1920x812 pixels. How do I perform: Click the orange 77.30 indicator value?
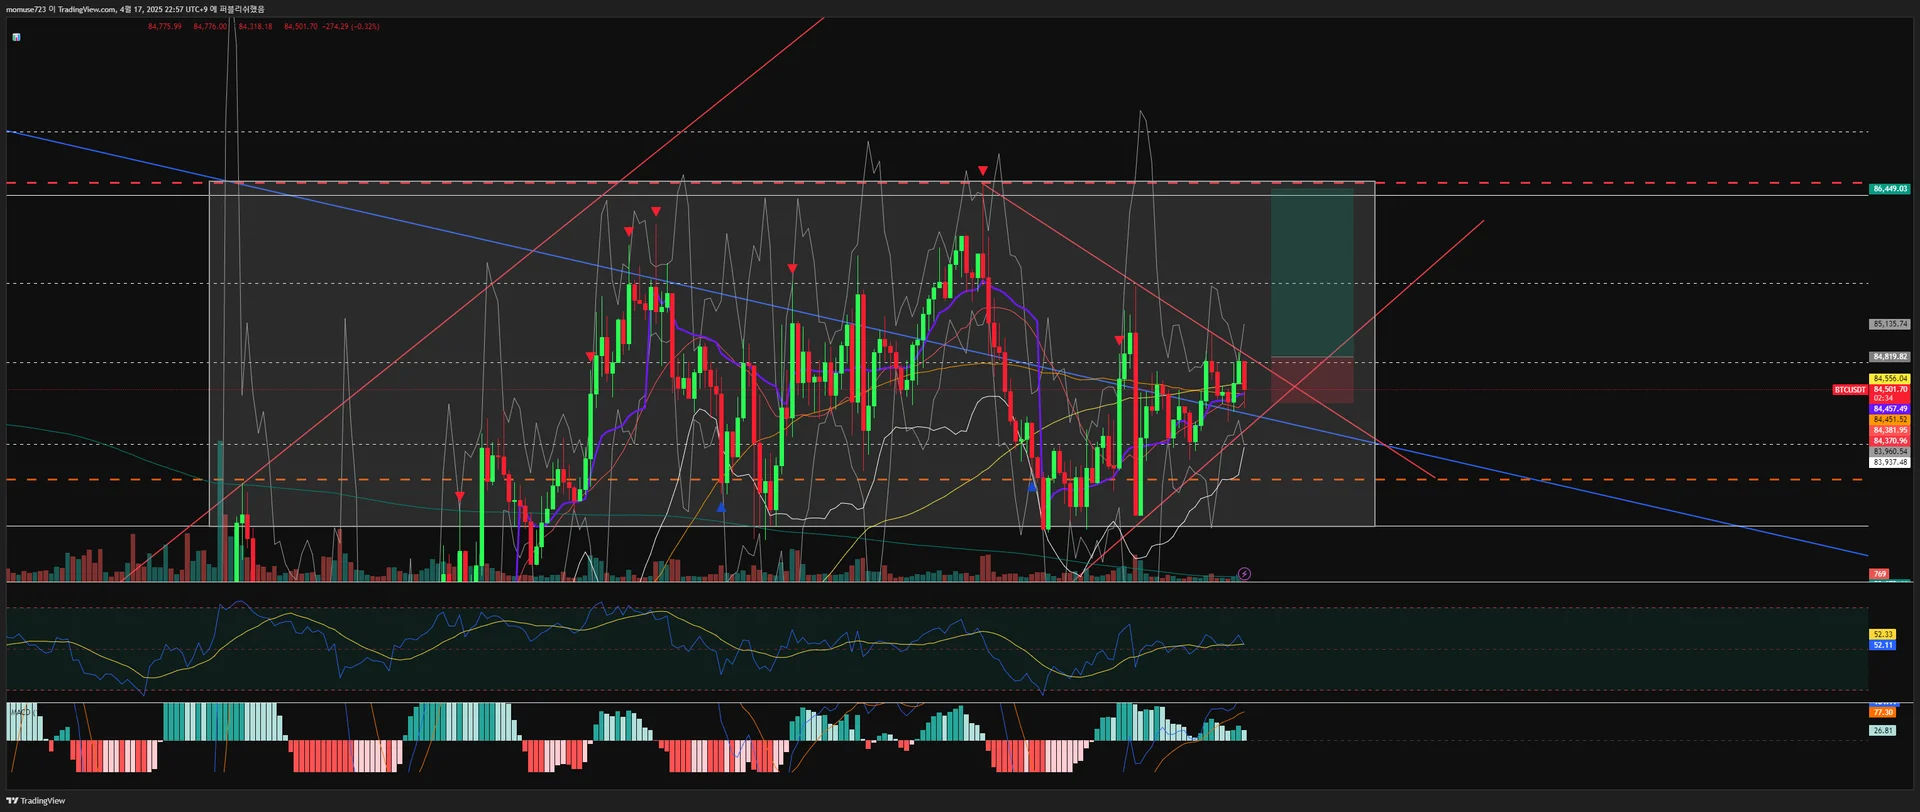(1883, 712)
